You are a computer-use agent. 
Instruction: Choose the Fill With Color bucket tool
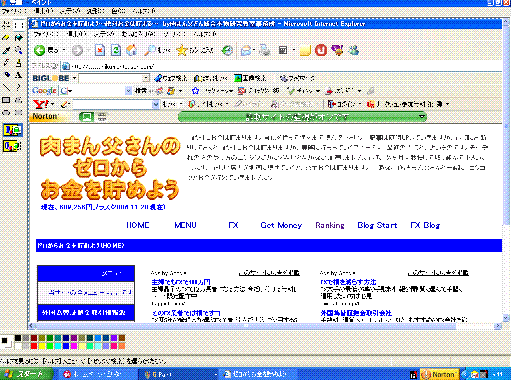pos(19,37)
